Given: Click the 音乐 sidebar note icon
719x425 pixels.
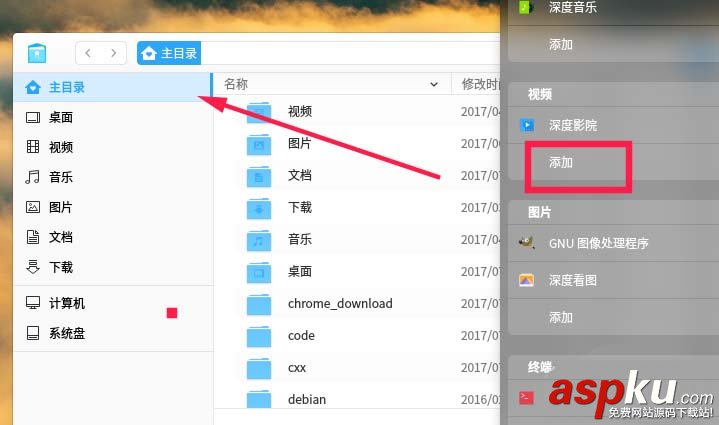Looking at the screenshot, I should [x=33, y=177].
